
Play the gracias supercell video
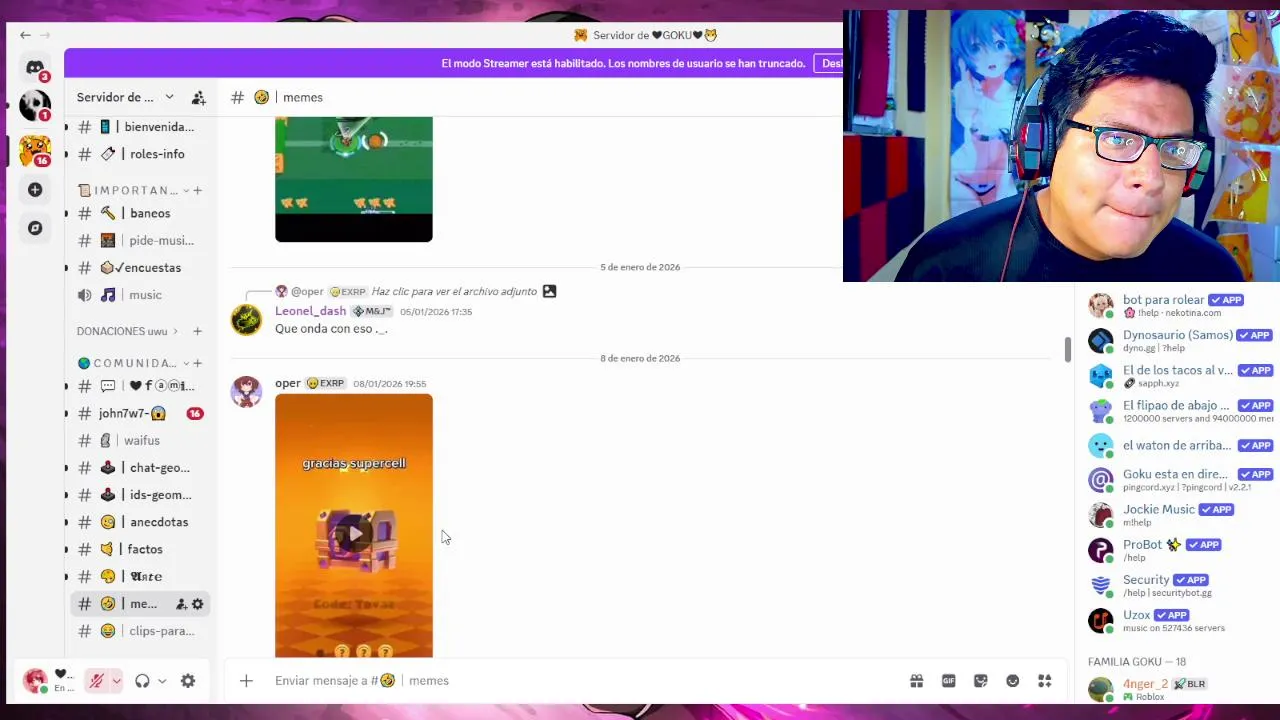354,534
